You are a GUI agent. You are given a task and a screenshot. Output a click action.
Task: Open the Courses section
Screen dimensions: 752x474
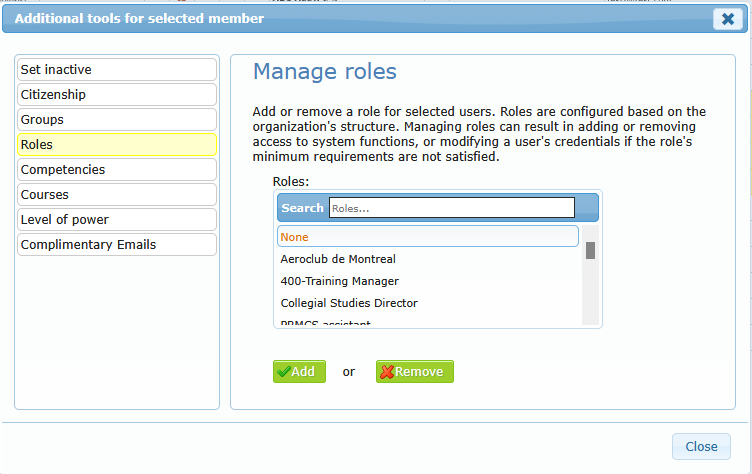(116, 195)
